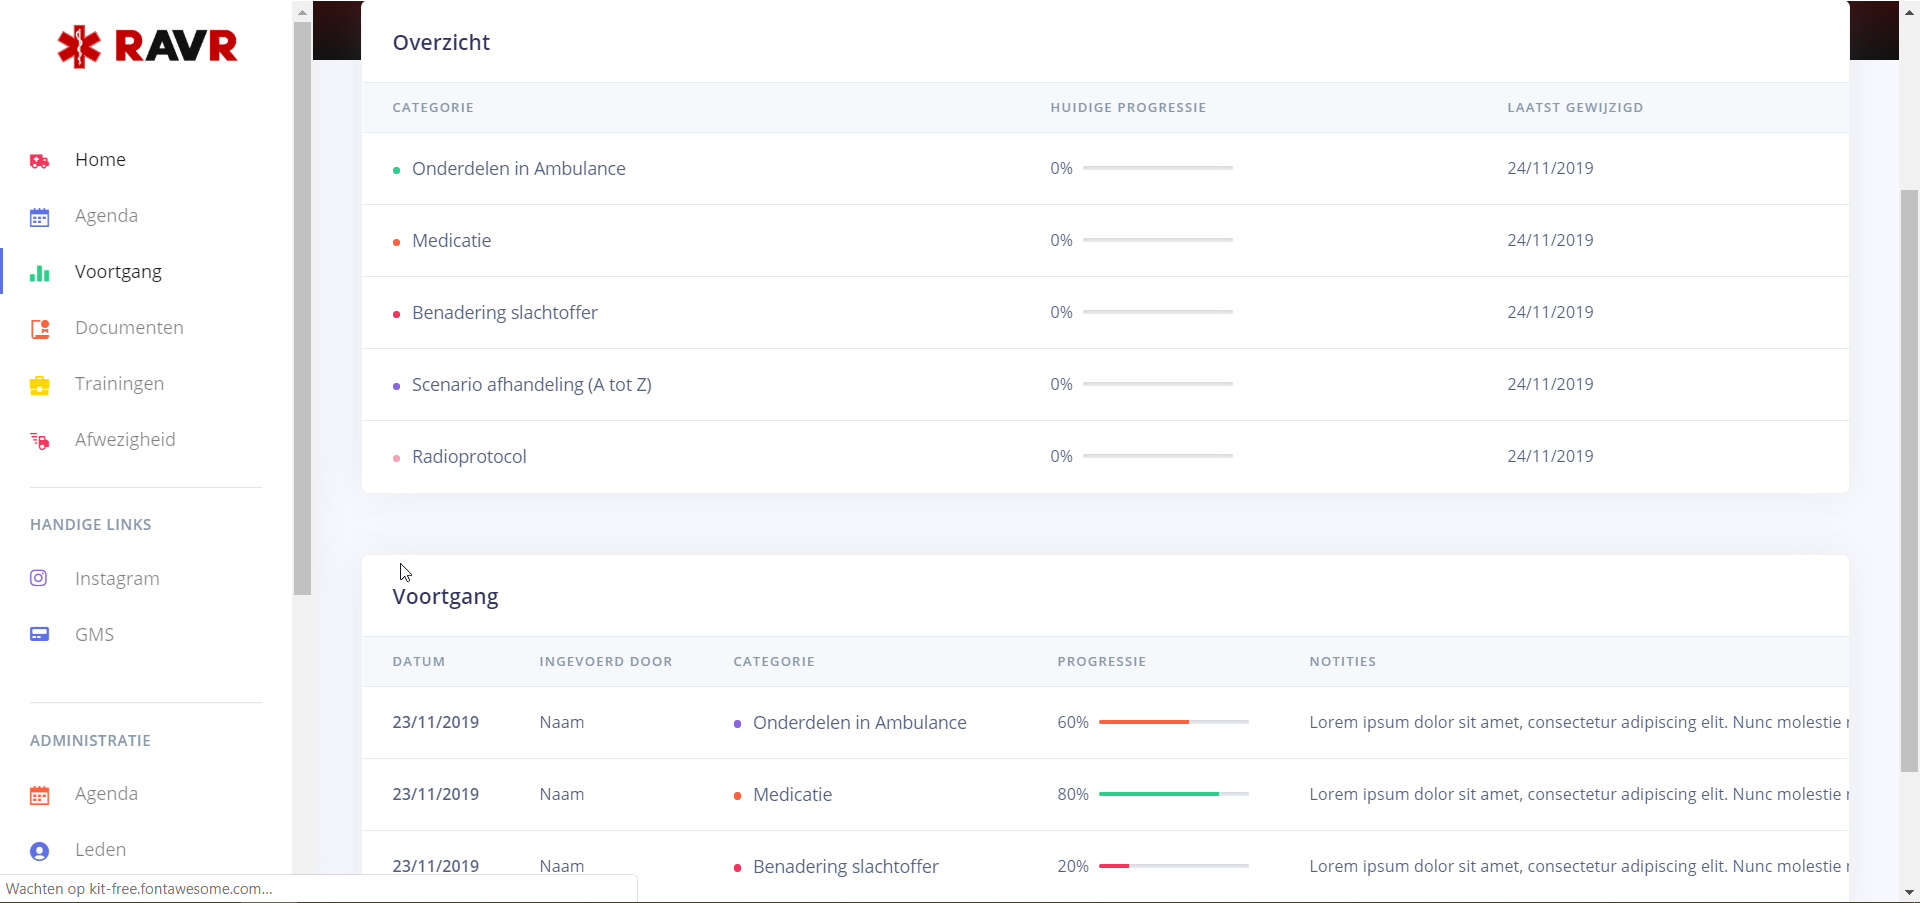Image resolution: width=1920 pixels, height=903 pixels.
Task: Click the 60% progress bar for Onderdelen
Action: coord(1173,722)
